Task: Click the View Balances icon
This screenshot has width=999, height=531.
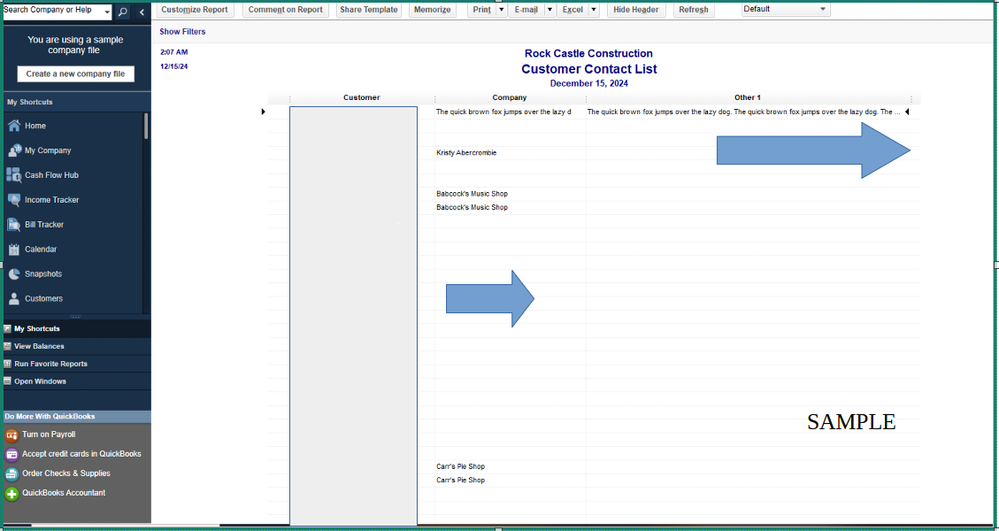Action: tap(8, 346)
